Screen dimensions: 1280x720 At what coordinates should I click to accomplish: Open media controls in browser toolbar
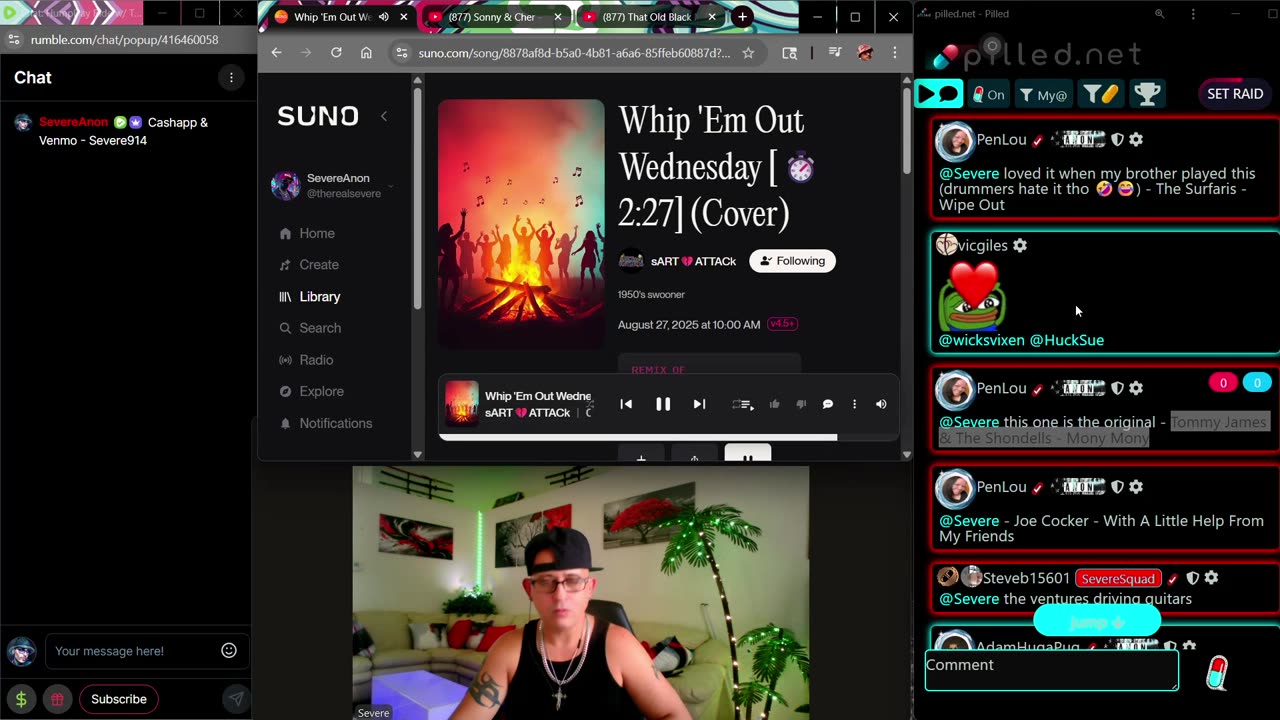pyautogui.click(x=835, y=53)
